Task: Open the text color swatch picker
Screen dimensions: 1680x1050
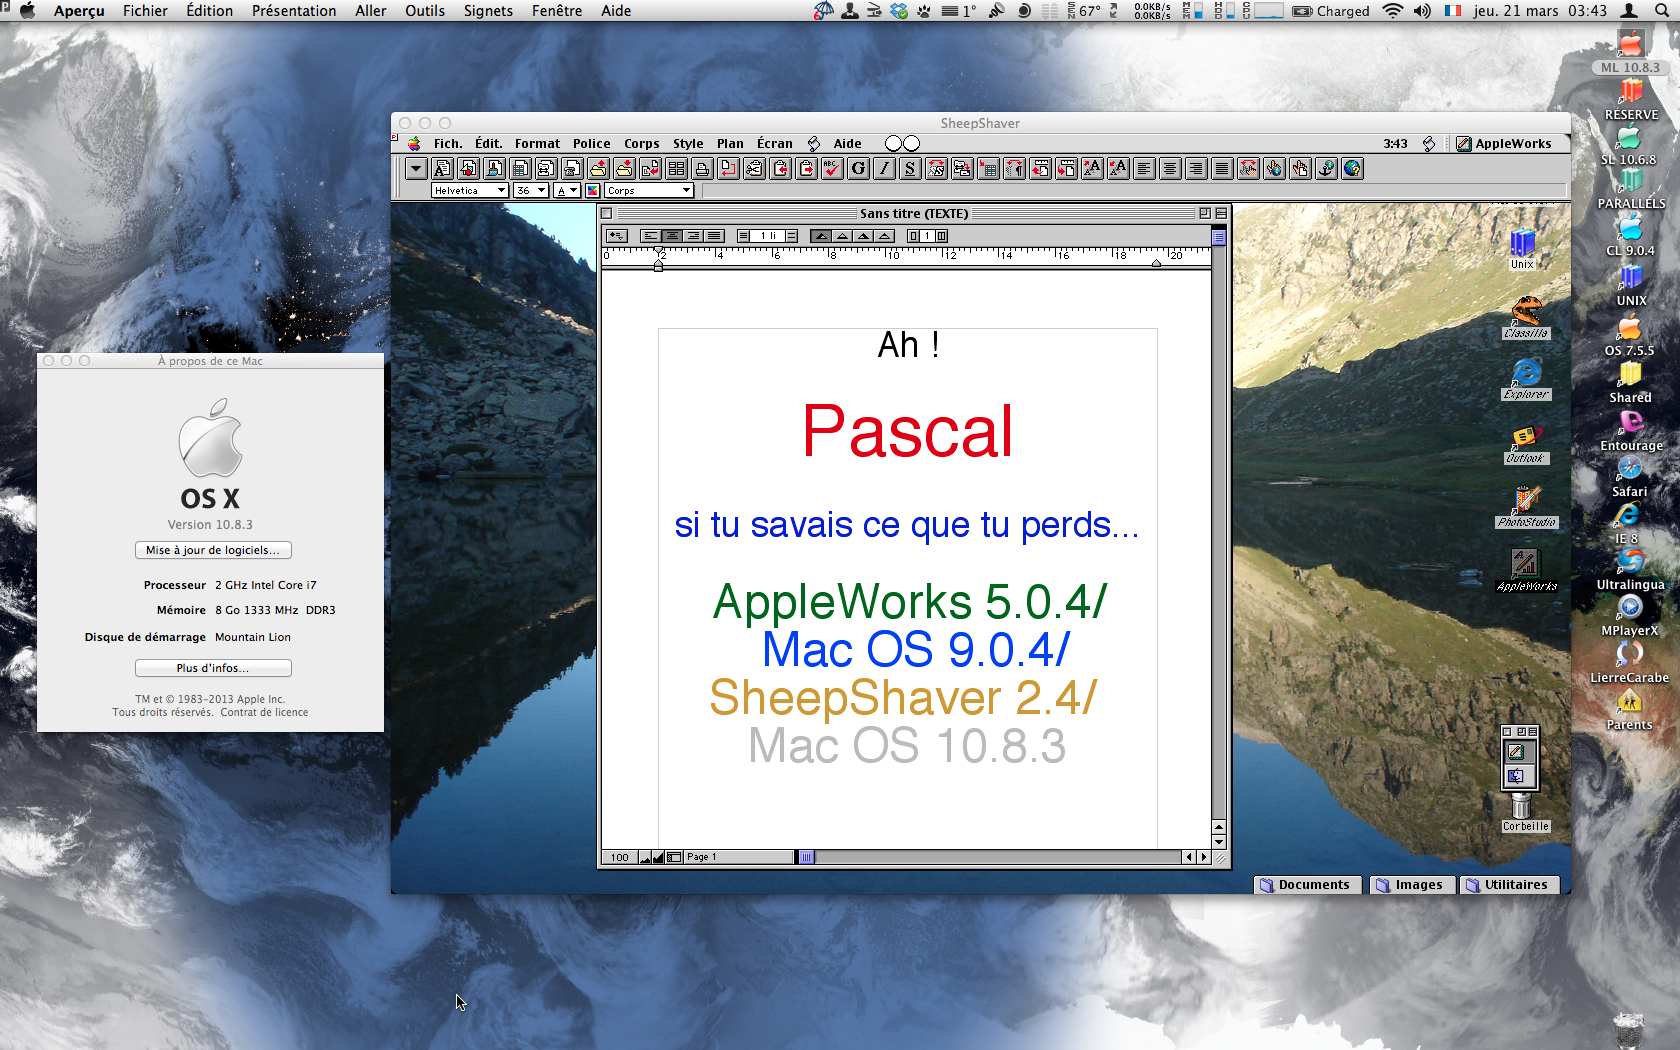Action: 593,190
